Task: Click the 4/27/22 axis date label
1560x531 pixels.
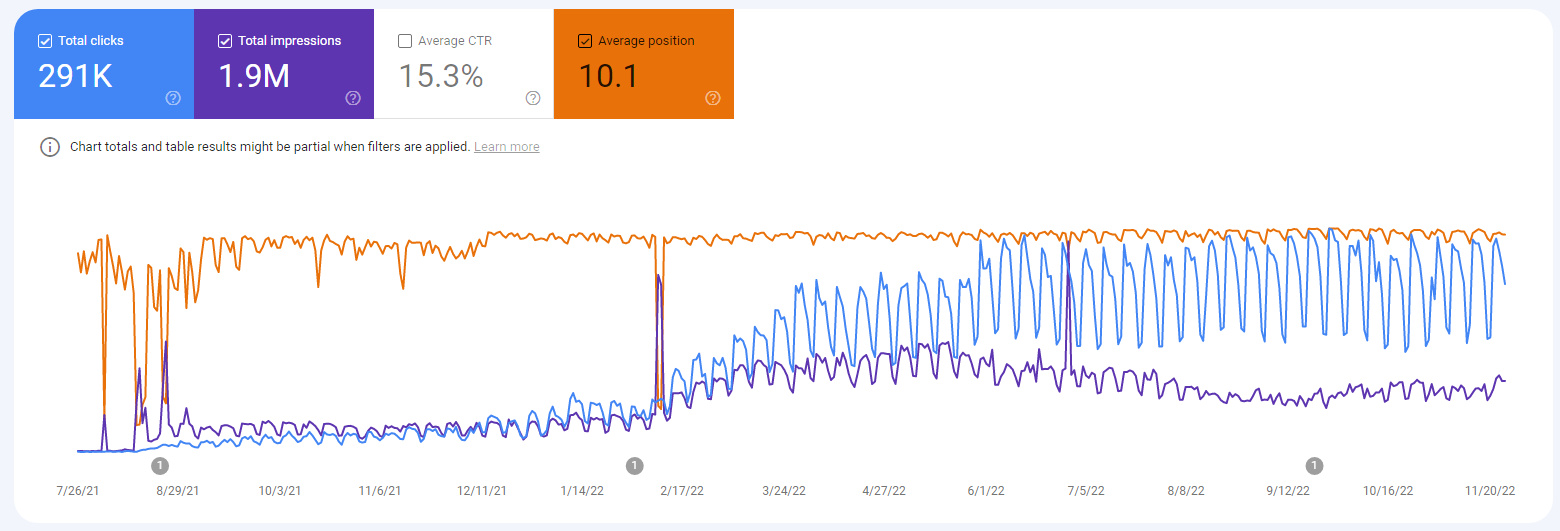Action: point(884,491)
